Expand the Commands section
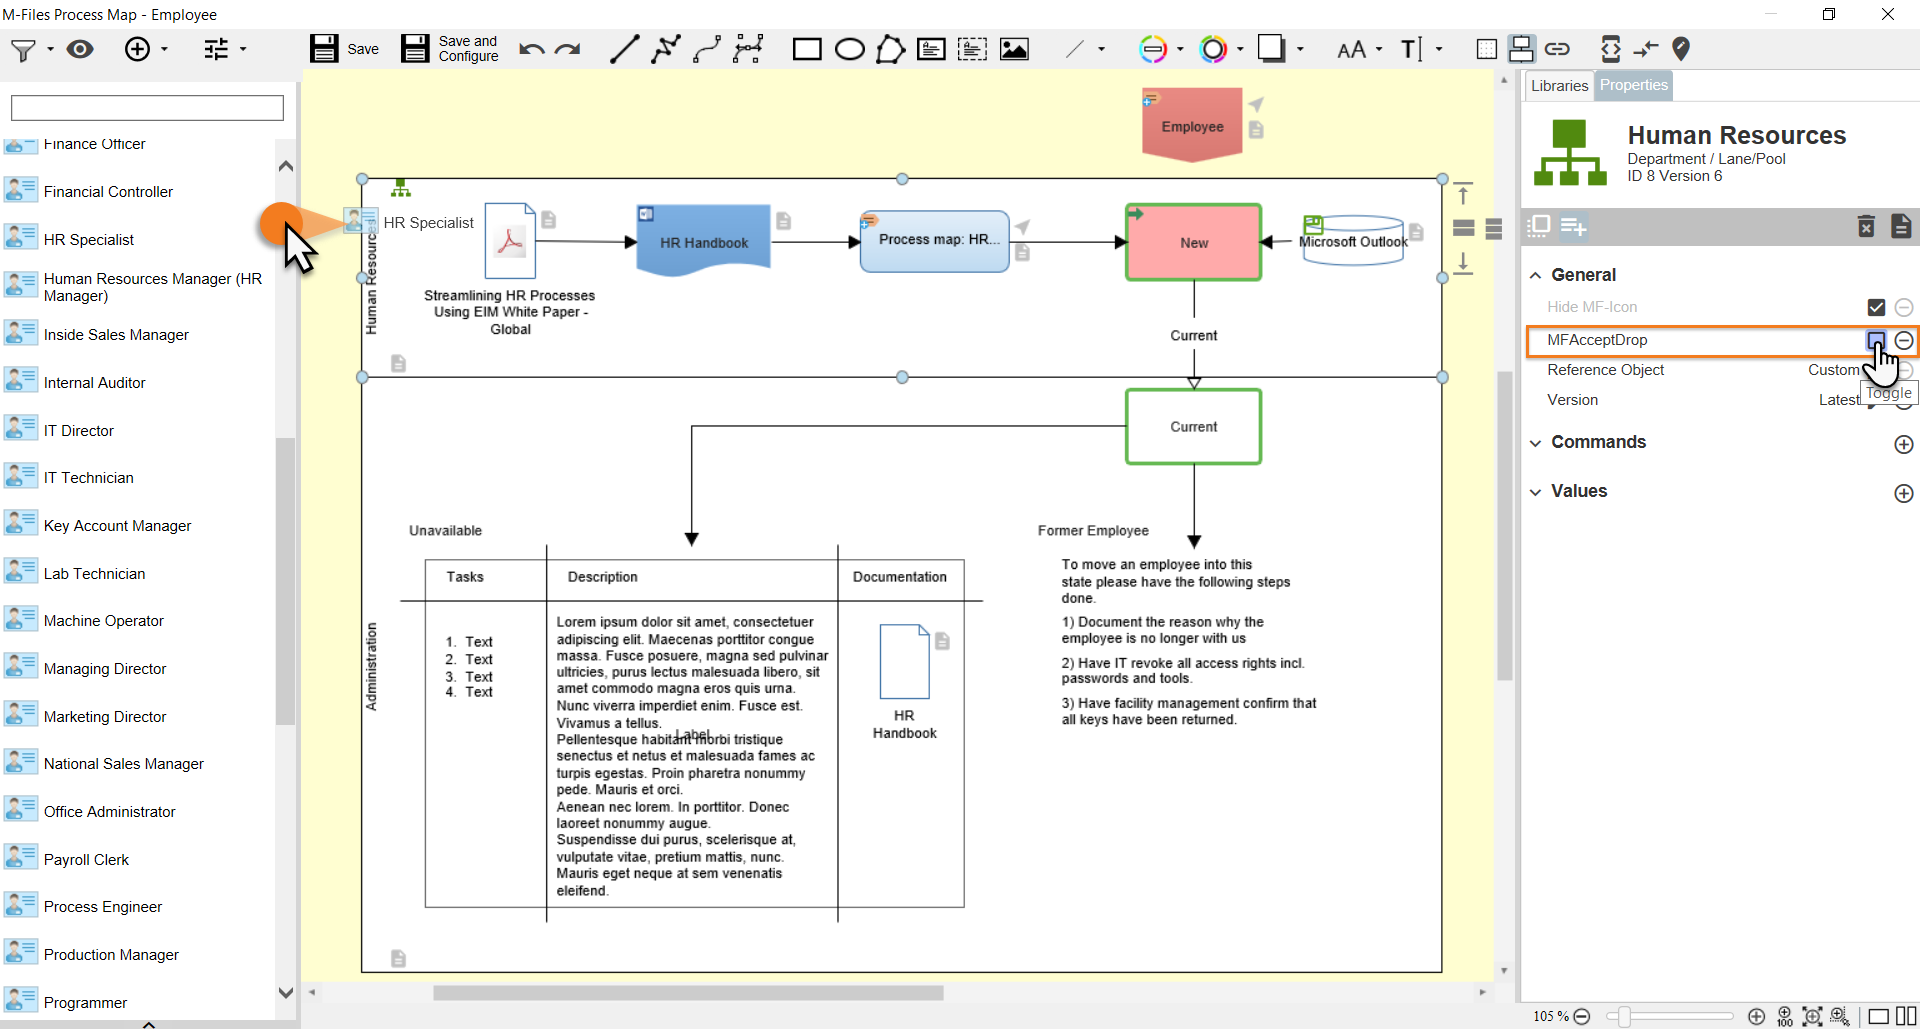 pyautogui.click(x=1536, y=443)
